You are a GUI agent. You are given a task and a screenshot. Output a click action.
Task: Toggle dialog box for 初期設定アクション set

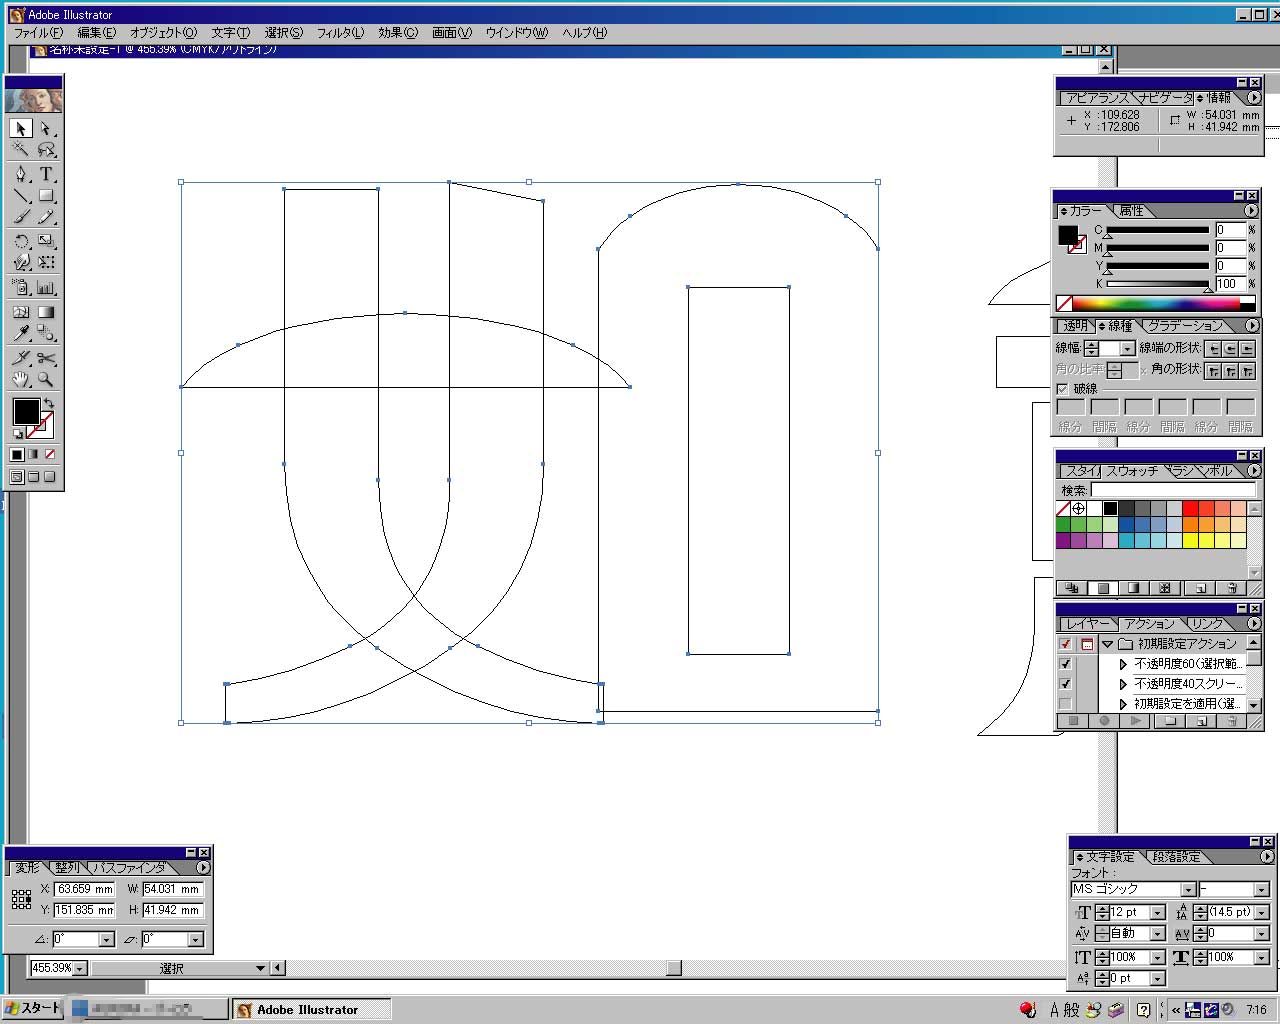click(x=1087, y=644)
